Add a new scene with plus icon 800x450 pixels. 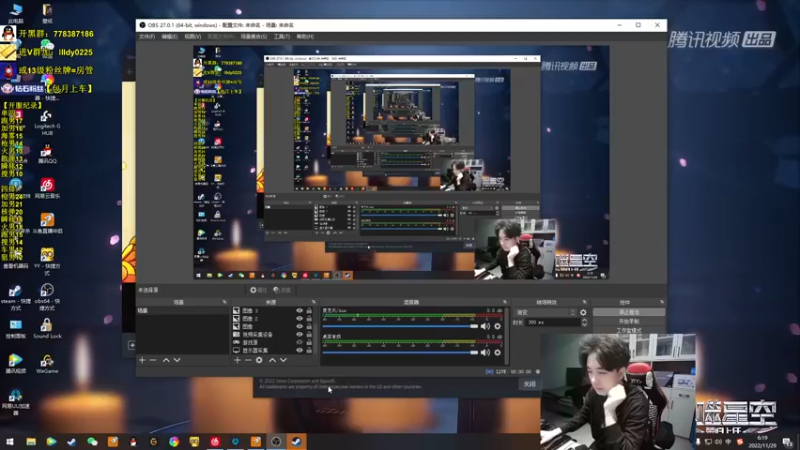[x=142, y=360]
